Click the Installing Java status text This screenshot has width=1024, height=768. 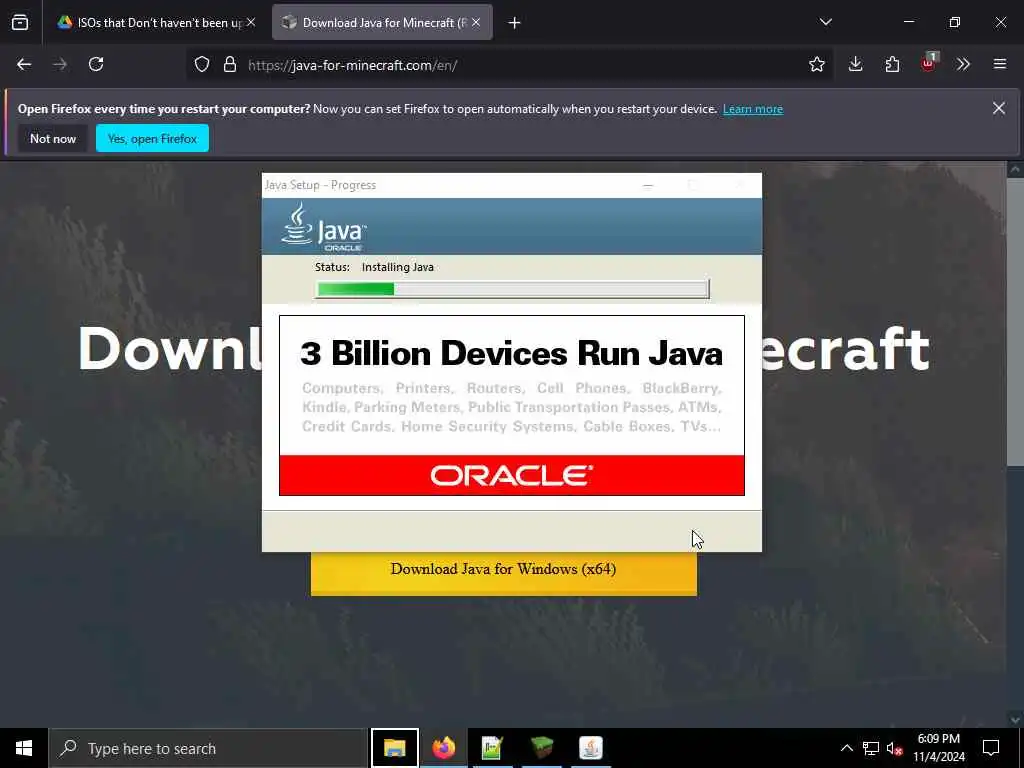pyautogui.click(x=398, y=267)
